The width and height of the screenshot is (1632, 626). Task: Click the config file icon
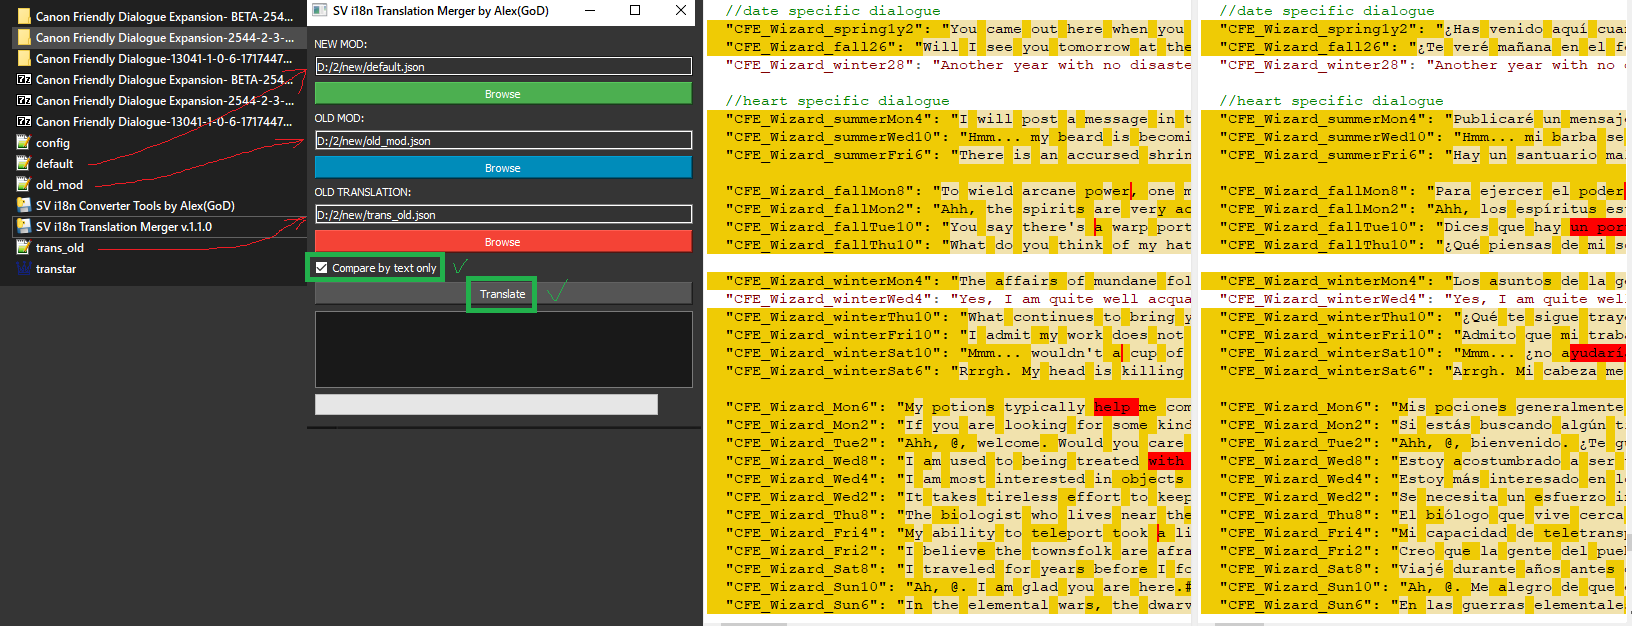pyautogui.click(x=24, y=143)
